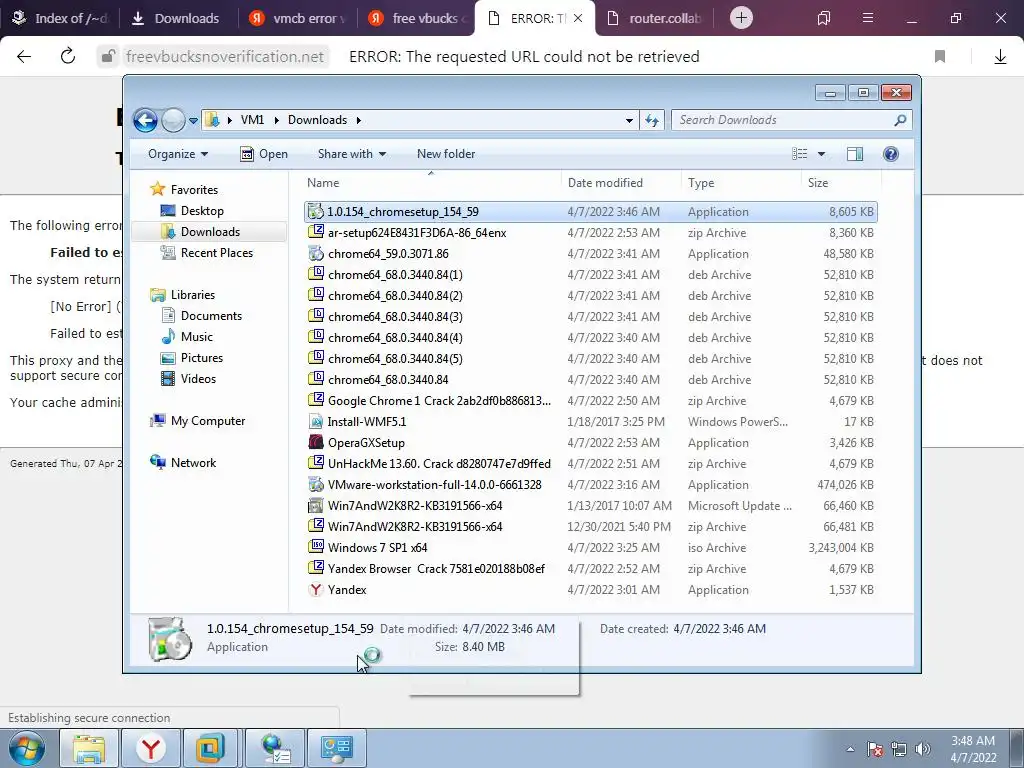Select the chrome64_68.0.3440.84(3) deb file

click(590, 317)
